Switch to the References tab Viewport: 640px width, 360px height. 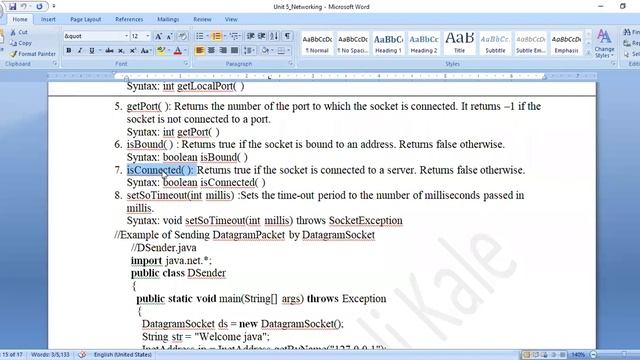coord(129,19)
